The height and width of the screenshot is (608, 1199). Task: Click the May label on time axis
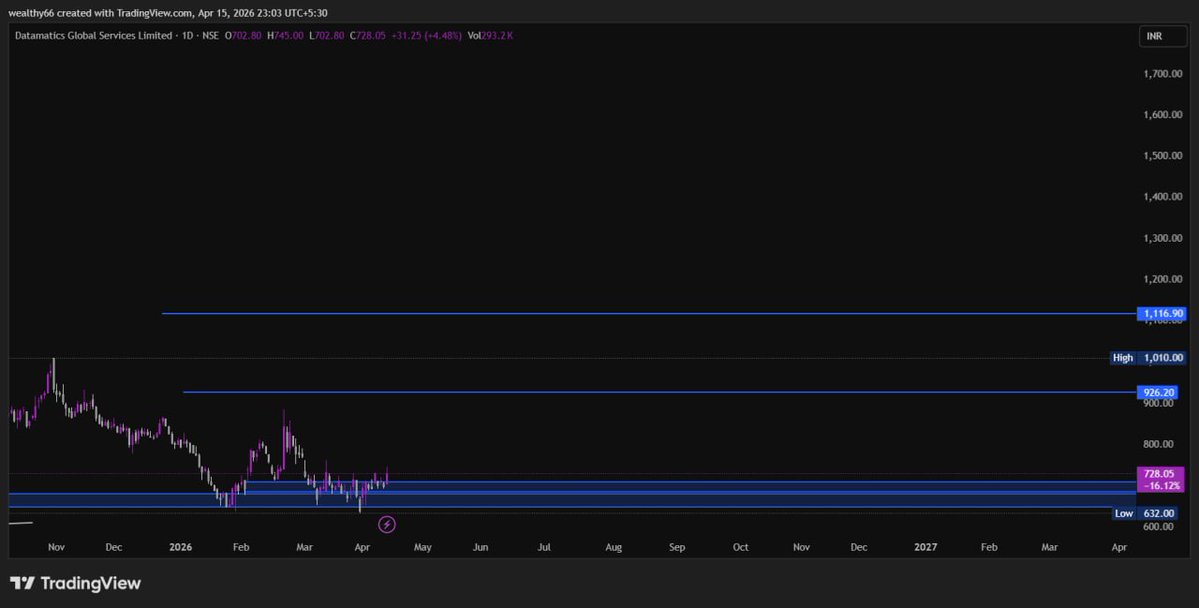click(423, 548)
